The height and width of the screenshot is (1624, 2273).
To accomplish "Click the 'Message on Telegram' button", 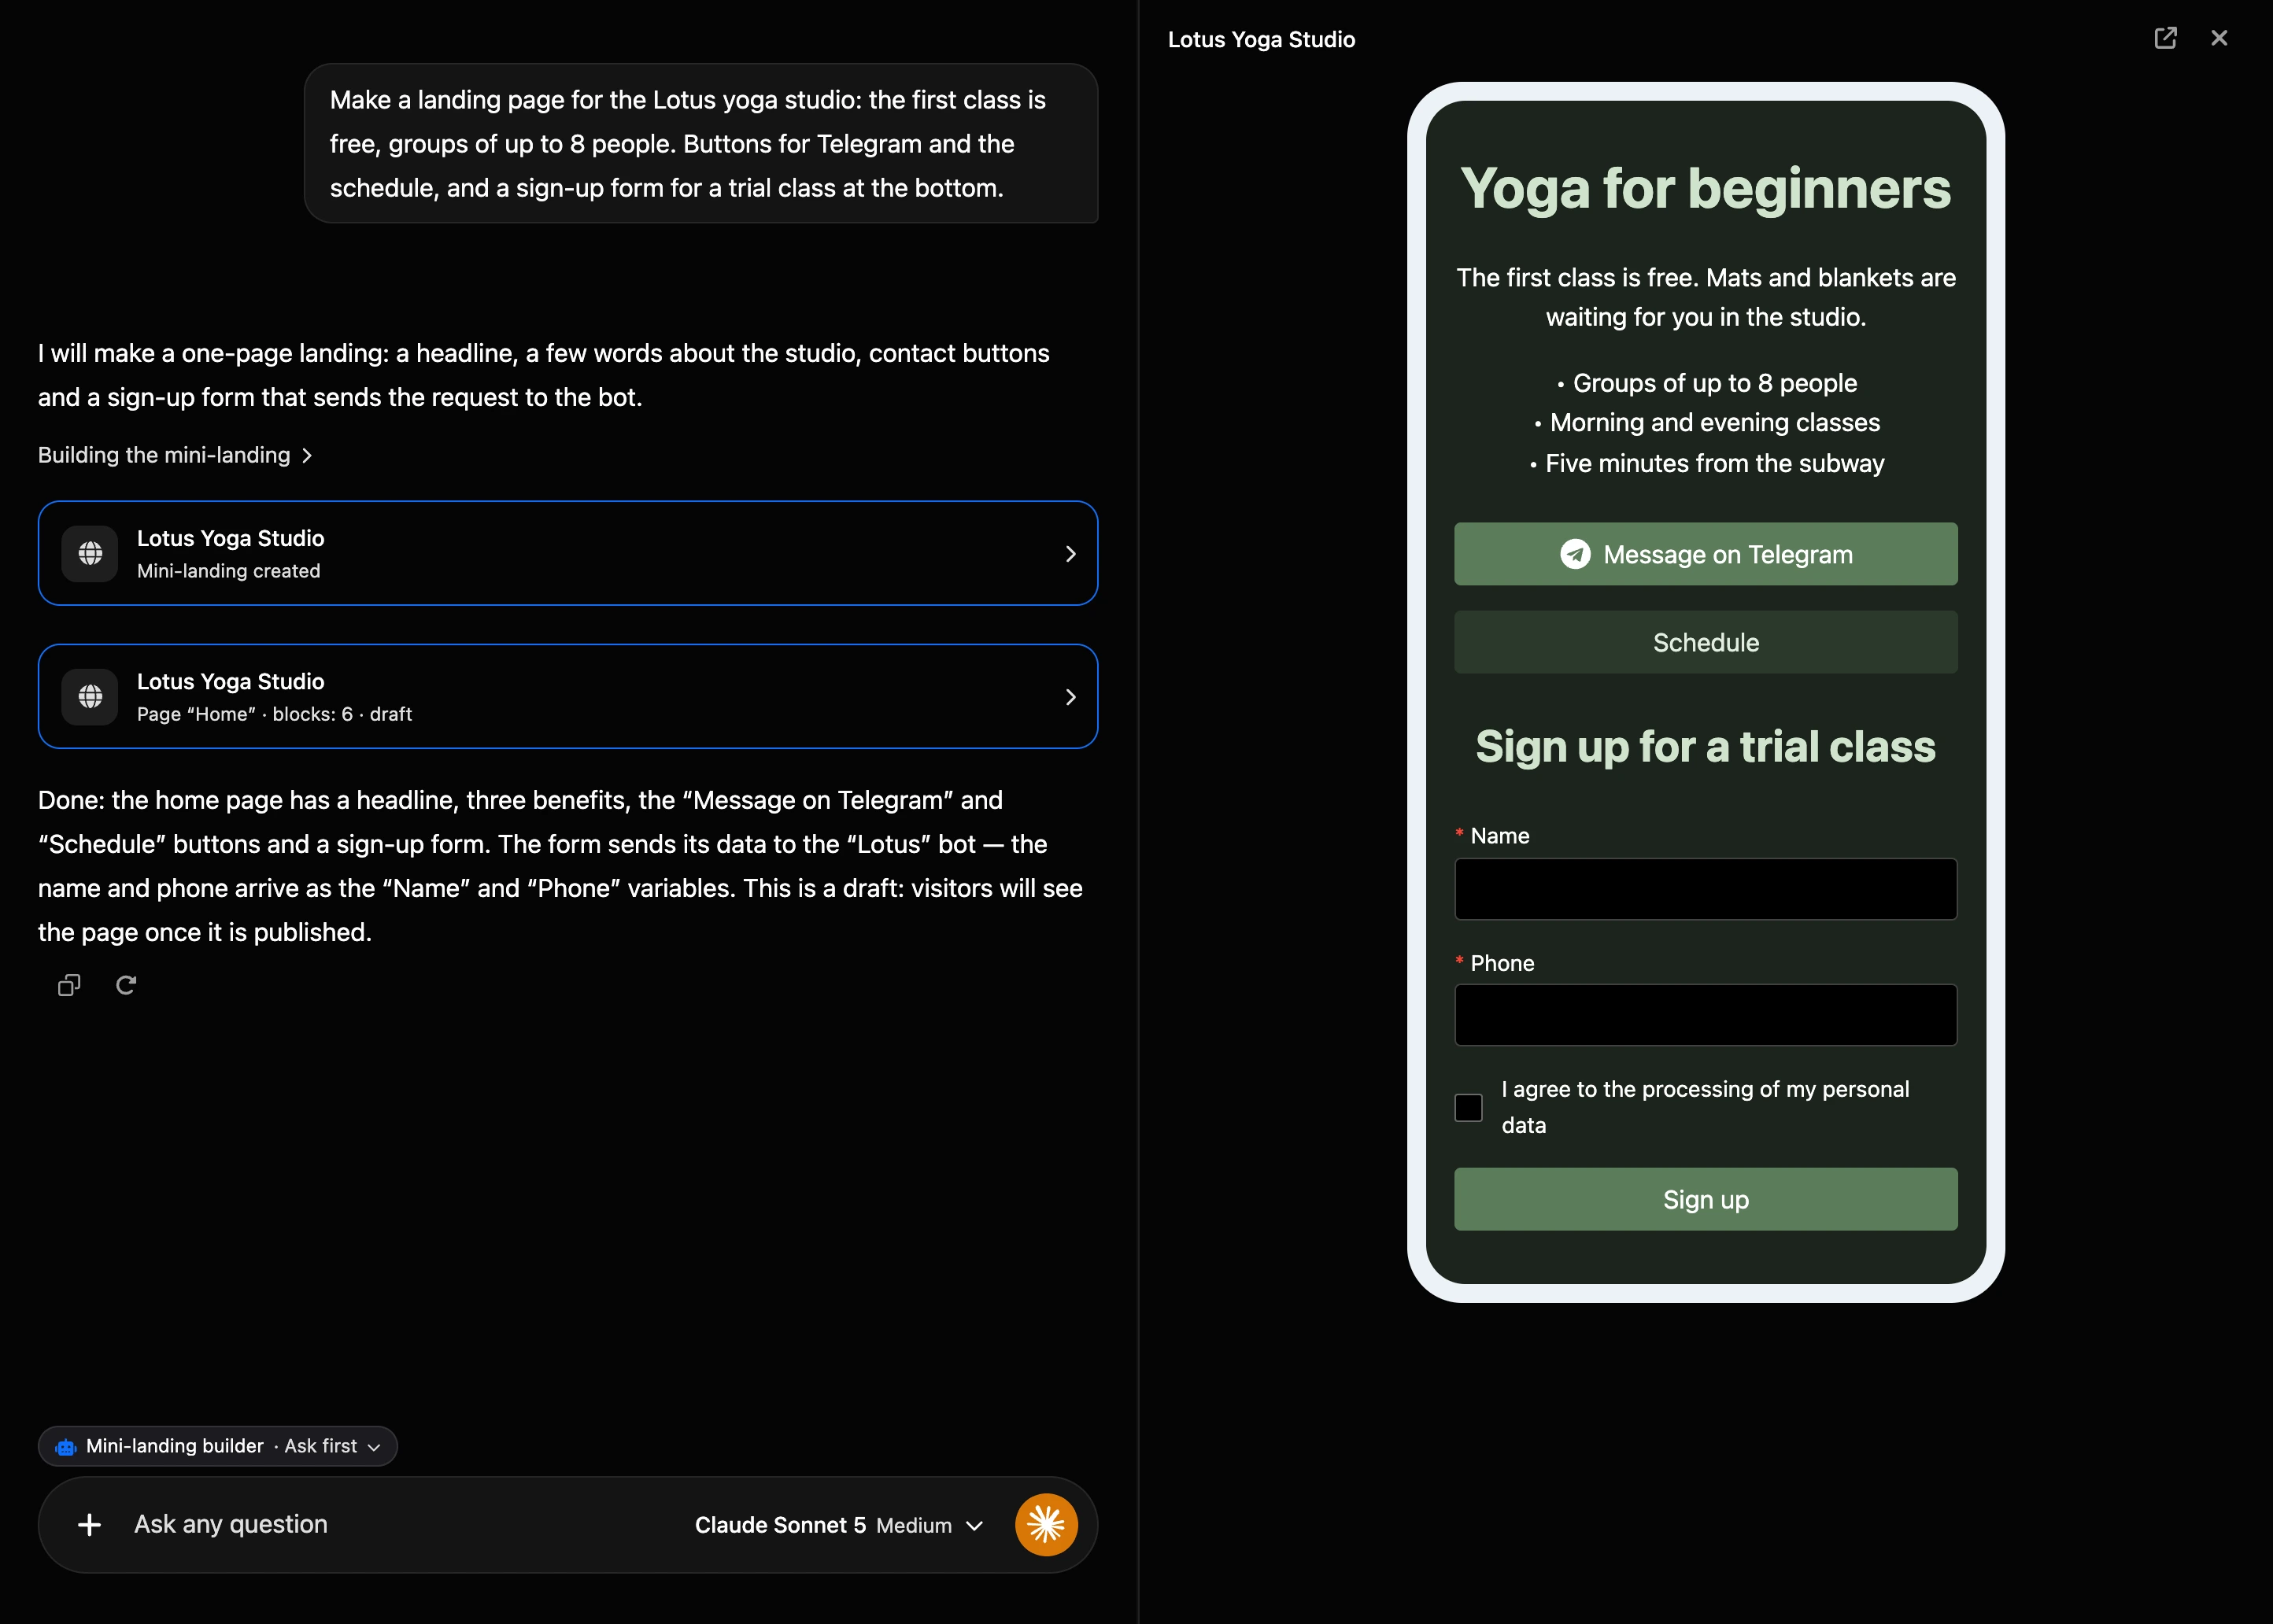I will (1705, 554).
